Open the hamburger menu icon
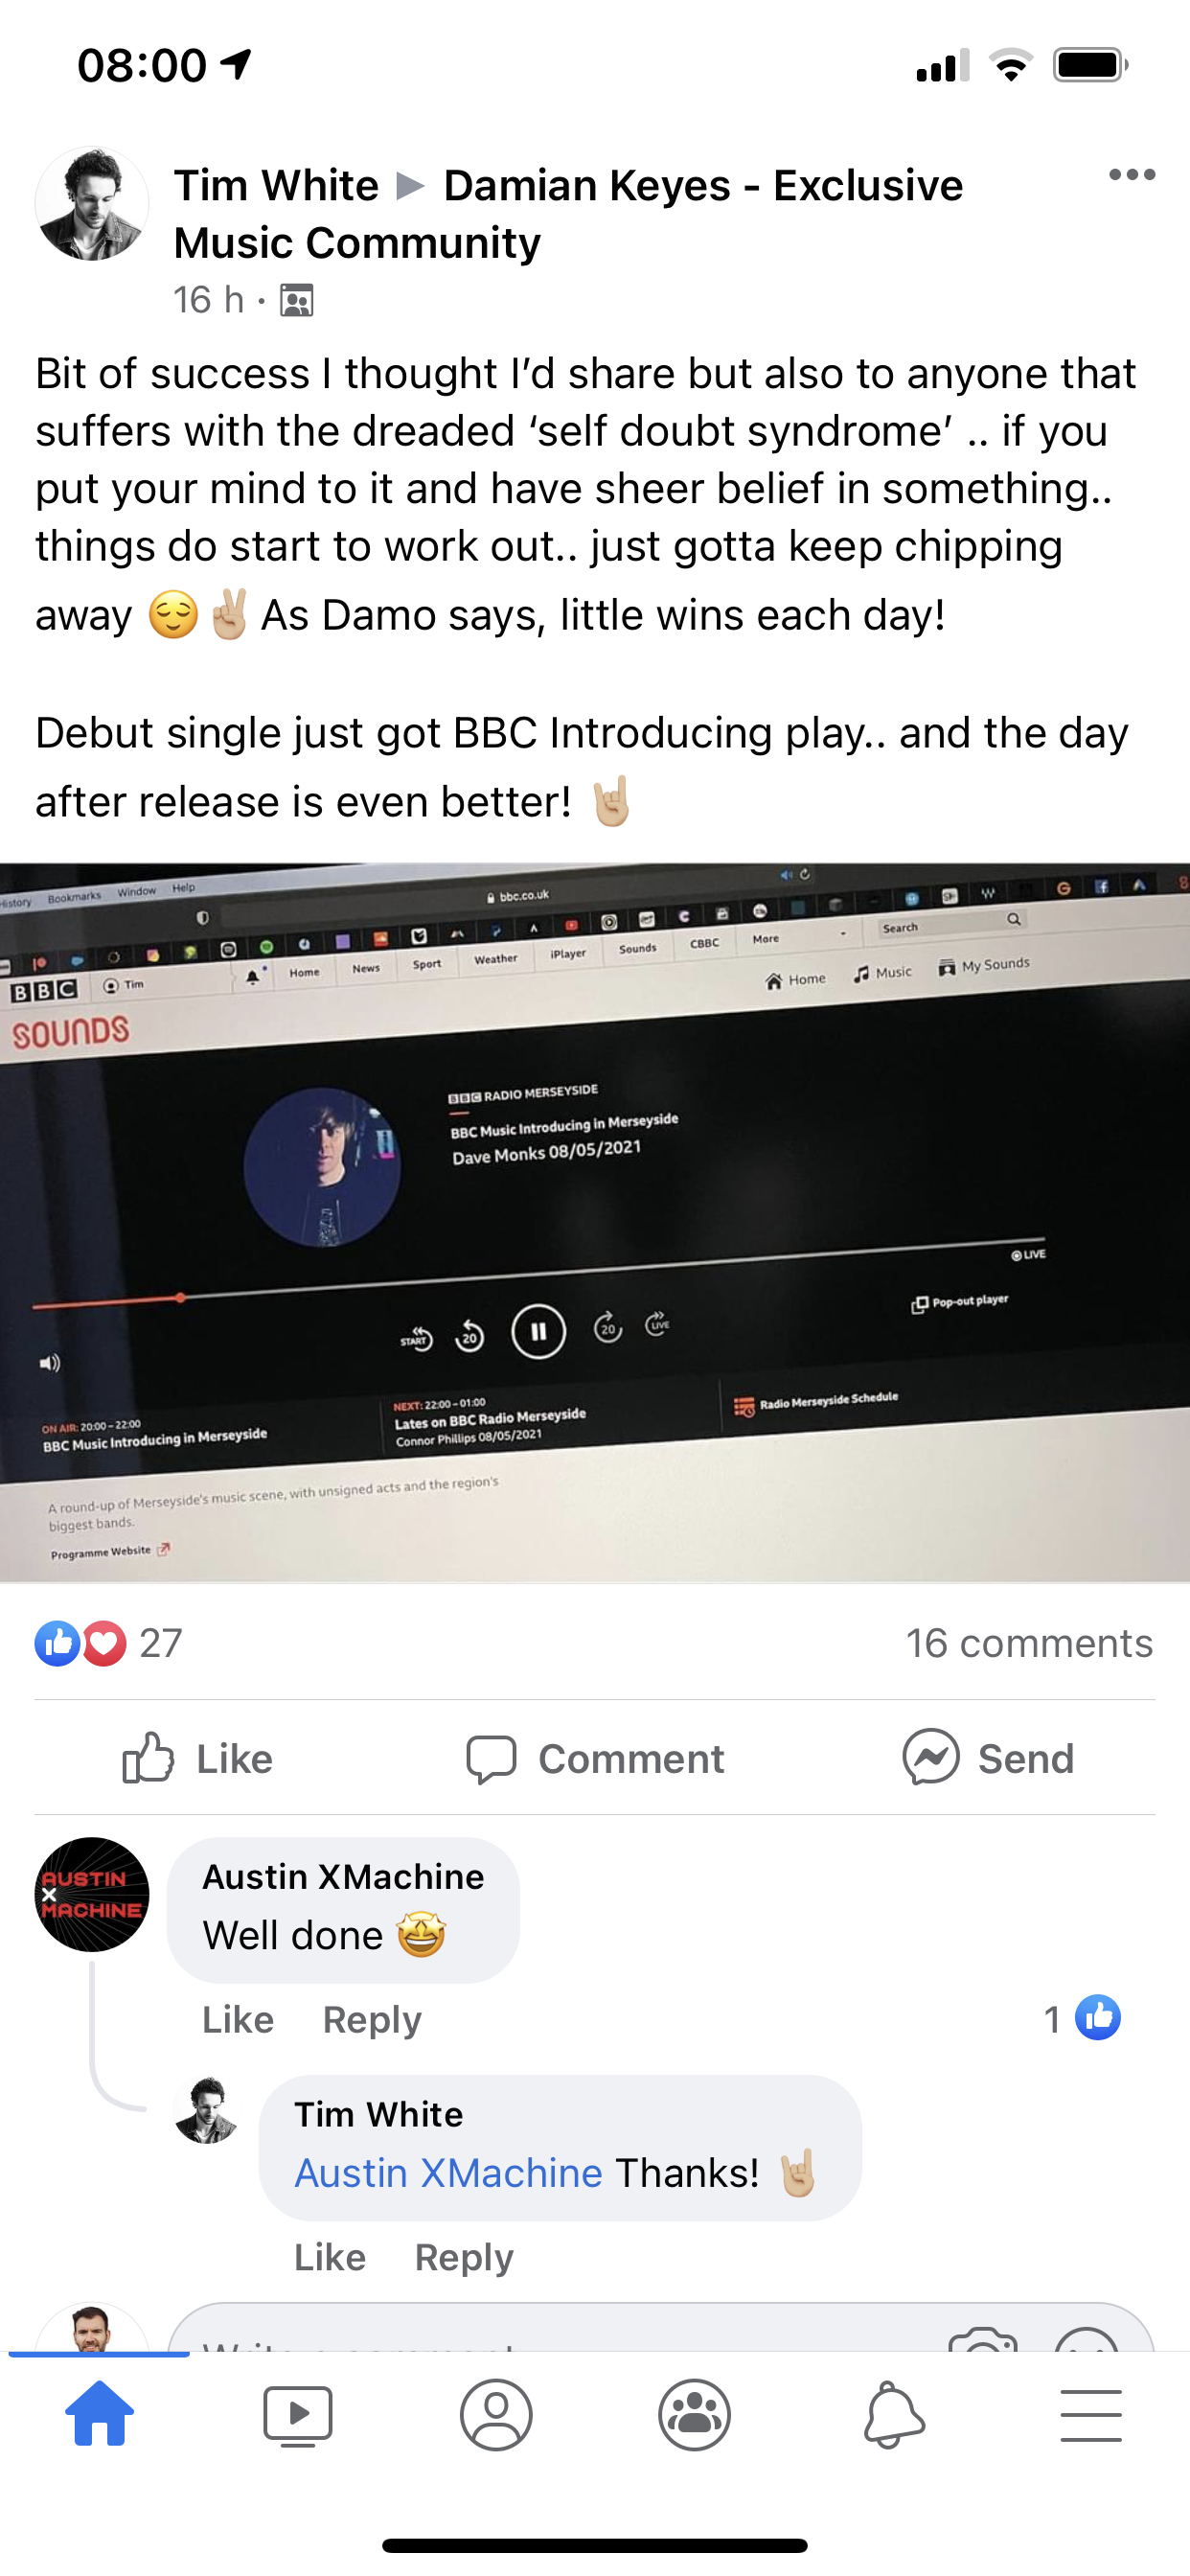The height and width of the screenshot is (2576, 1190). 1090,2415
